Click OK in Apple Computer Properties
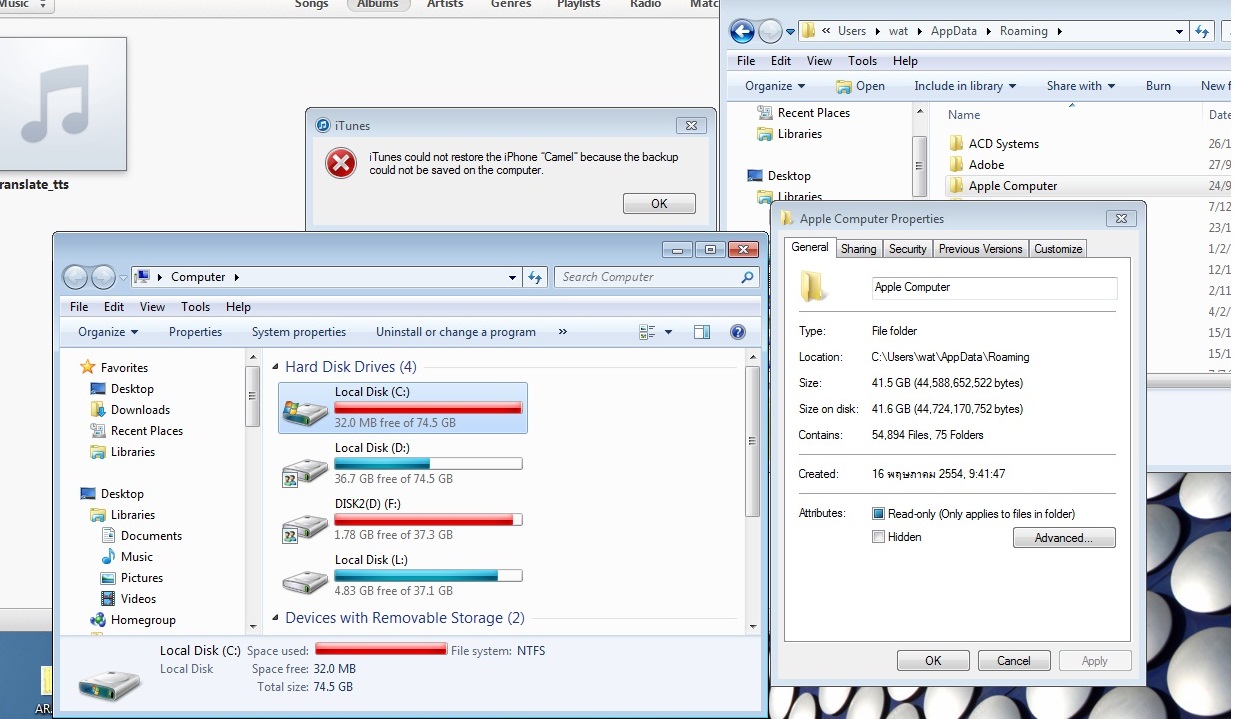This screenshot has width=1233, height=719. [933, 661]
